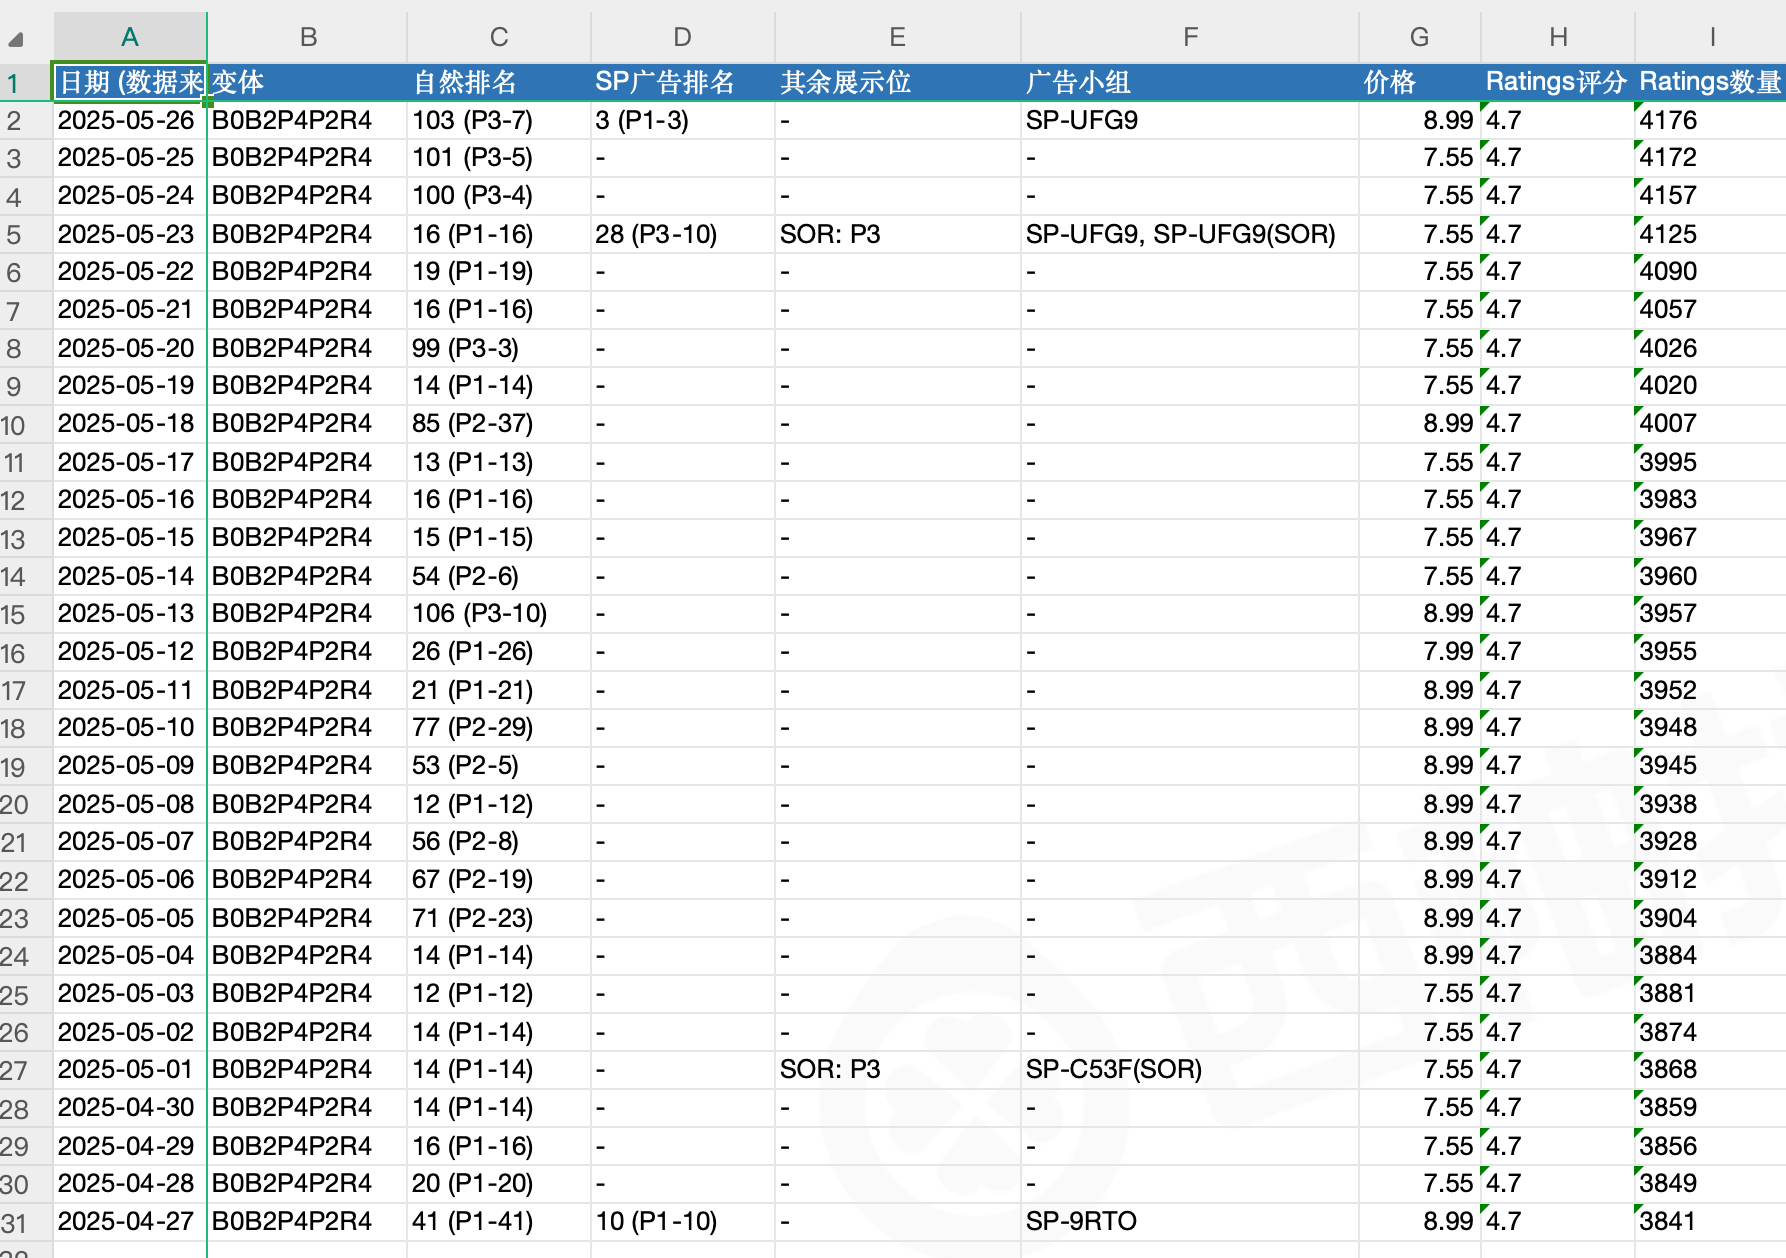Viewport: 1786px width, 1258px height.
Task: Click the 变体 header cell
Action: [307, 82]
